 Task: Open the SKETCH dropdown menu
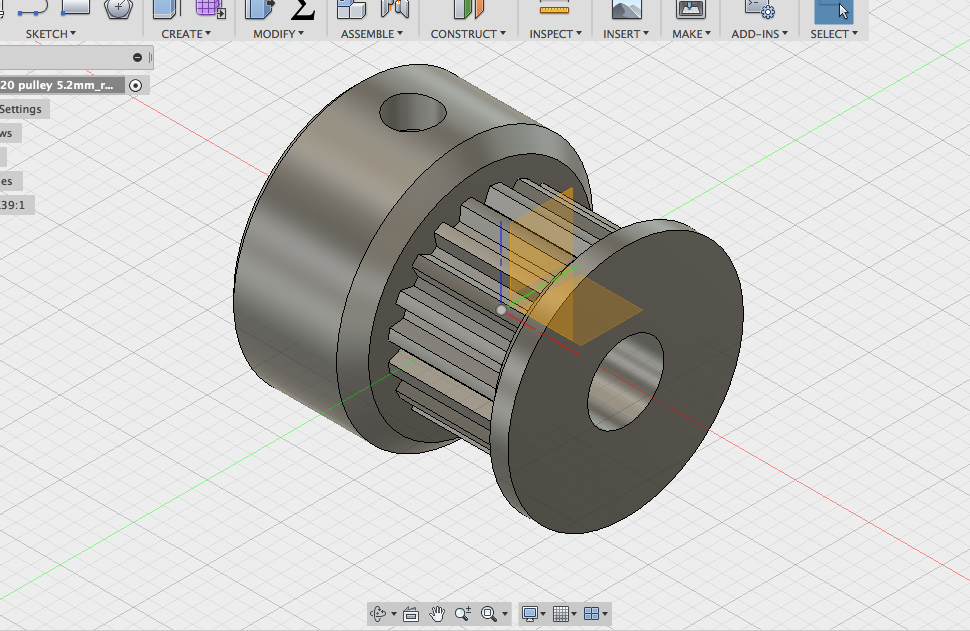coord(51,34)
